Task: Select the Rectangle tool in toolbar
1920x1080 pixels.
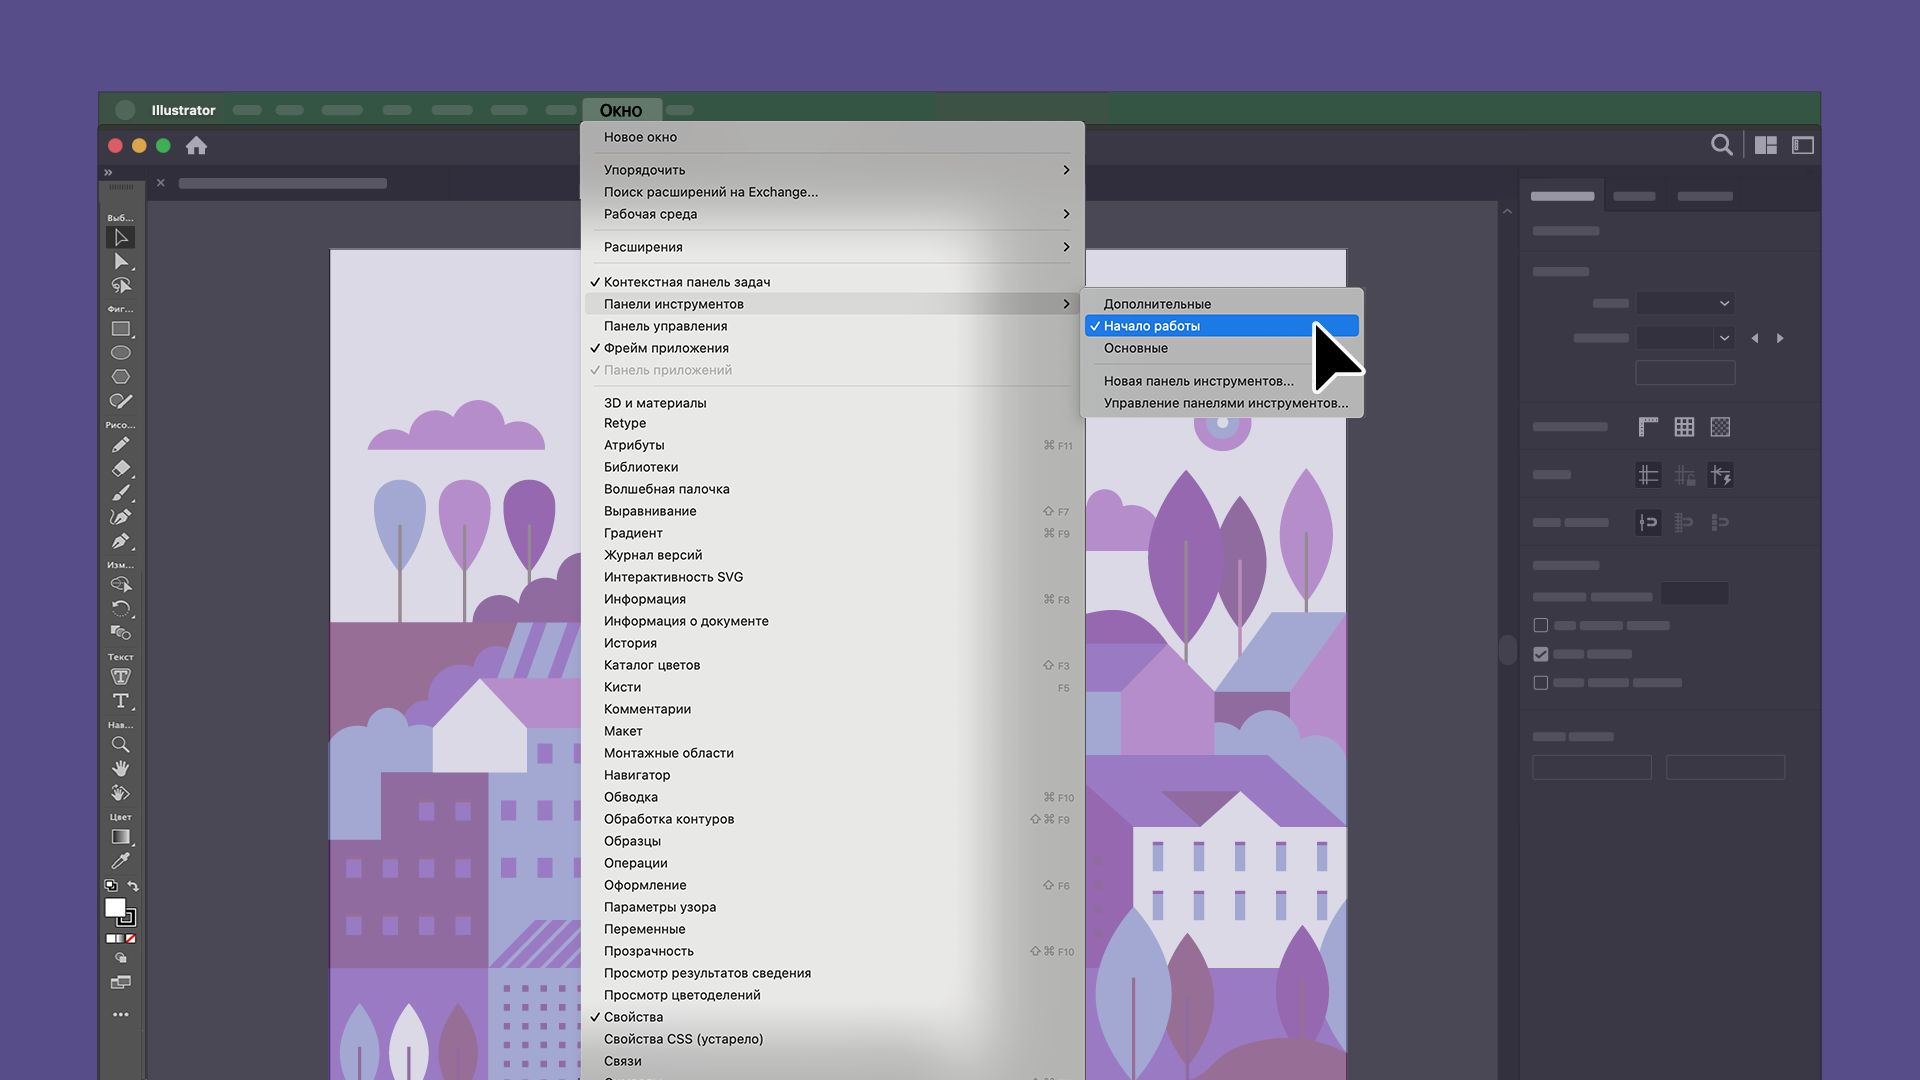Action: [x=121, y=329]
